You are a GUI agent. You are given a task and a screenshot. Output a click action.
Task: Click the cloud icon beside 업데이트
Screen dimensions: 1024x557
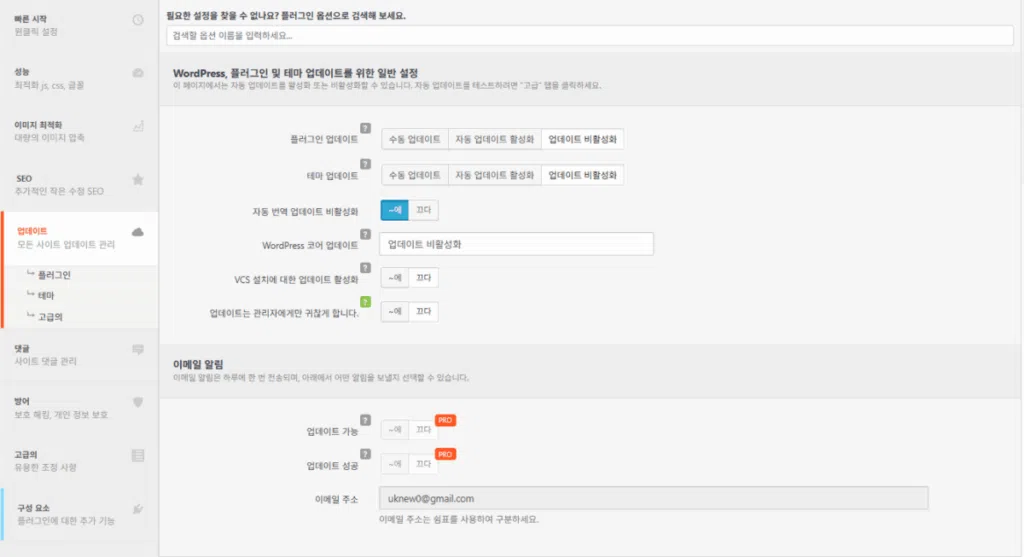click(138, 232)
